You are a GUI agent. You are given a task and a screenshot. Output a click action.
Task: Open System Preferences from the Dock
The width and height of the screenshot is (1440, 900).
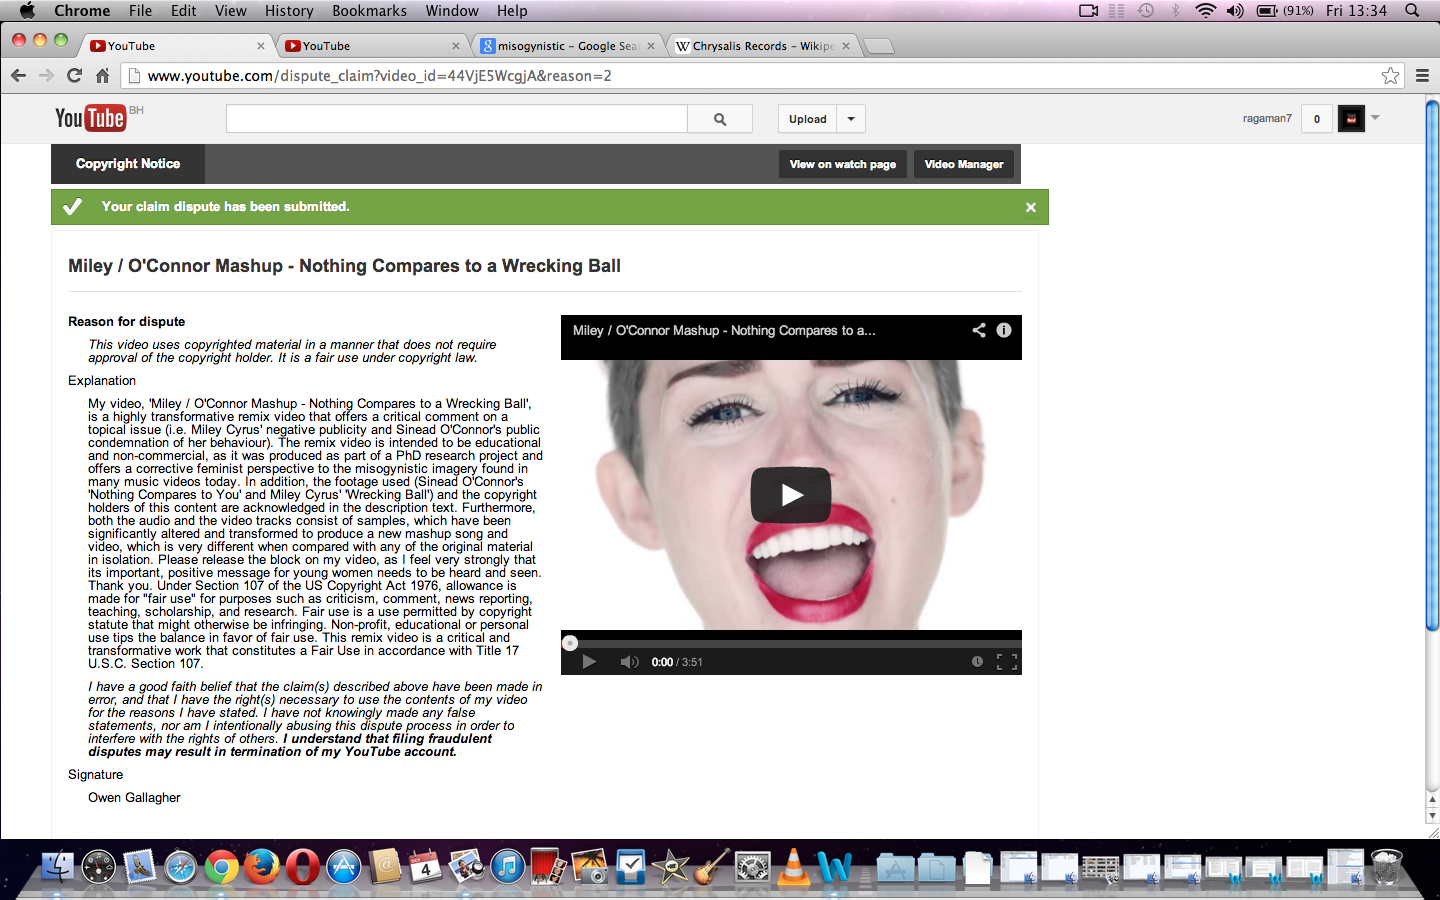pos(753,866)
